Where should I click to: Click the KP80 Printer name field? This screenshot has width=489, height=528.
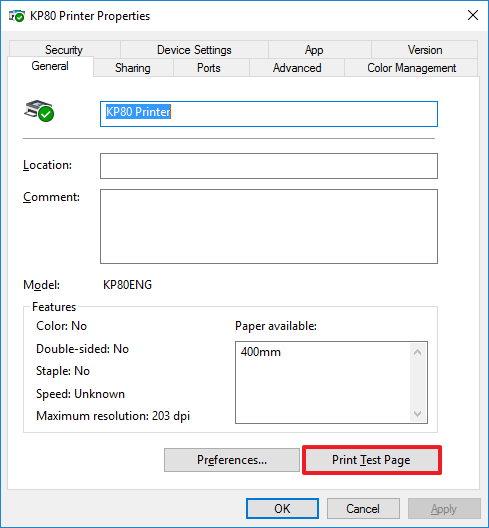269,114
